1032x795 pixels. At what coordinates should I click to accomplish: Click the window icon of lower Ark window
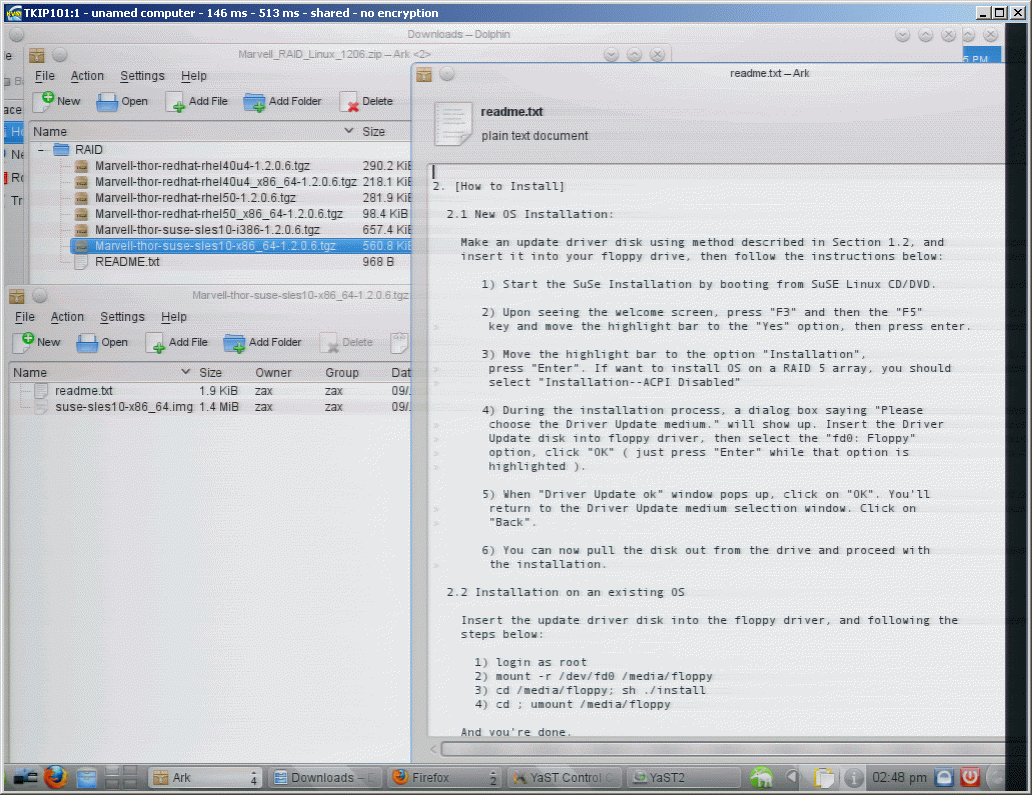(x=17, y=296)
